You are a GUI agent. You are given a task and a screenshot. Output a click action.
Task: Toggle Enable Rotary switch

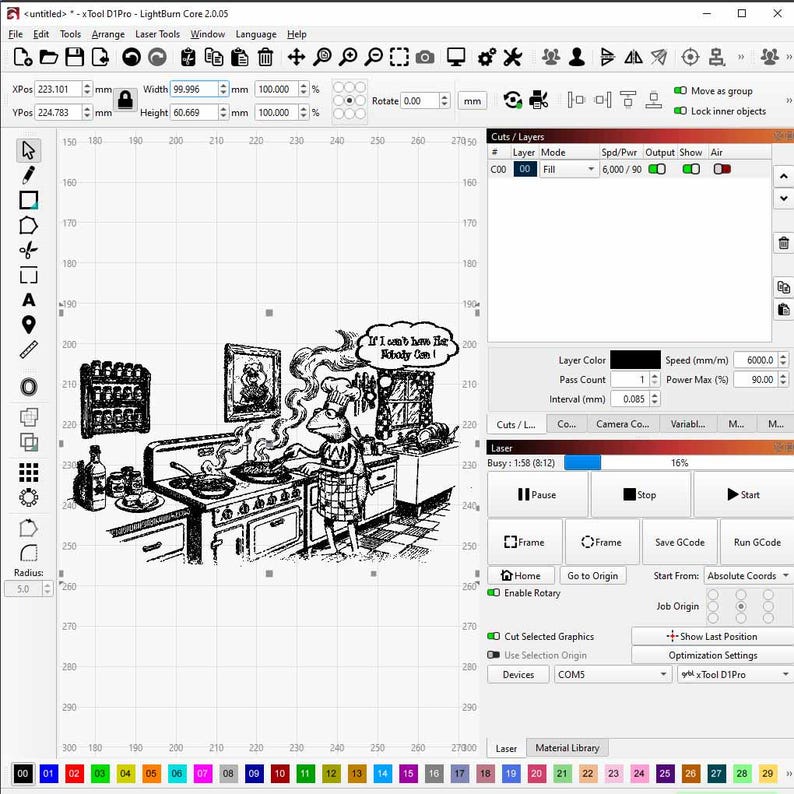[493, 592]
